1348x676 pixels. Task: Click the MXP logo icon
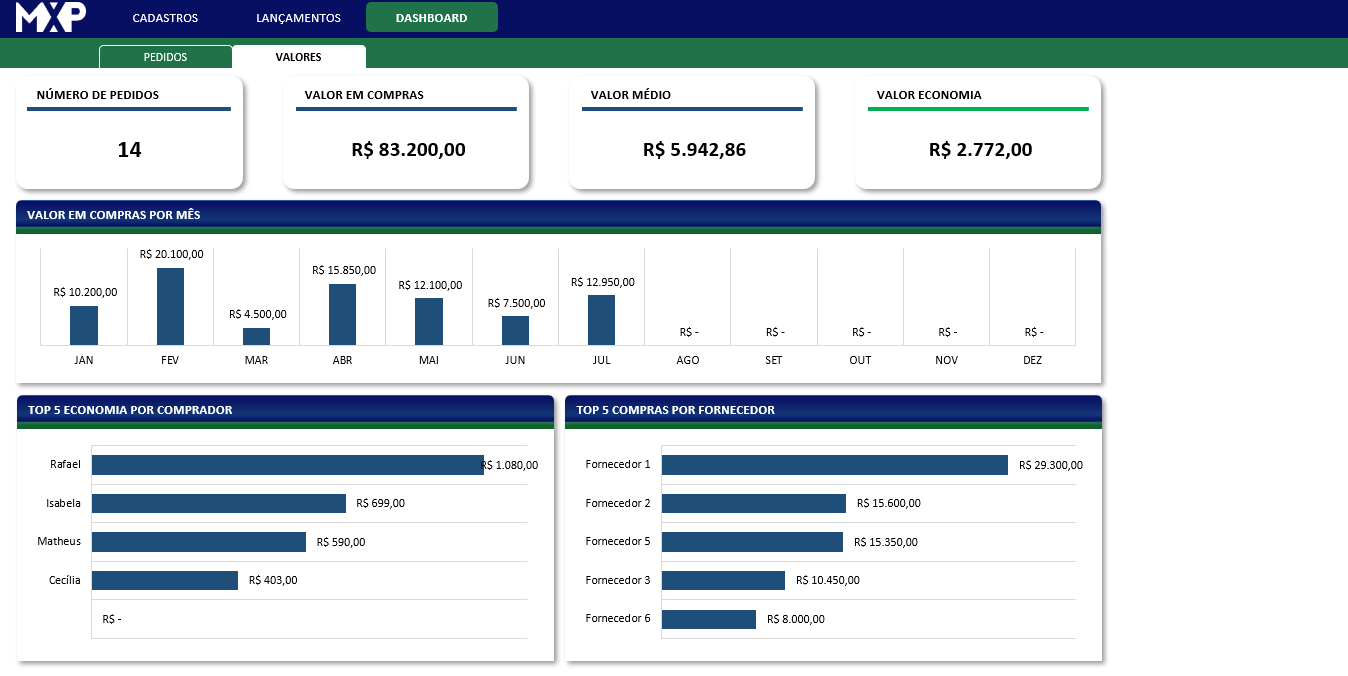coord(51,17)
